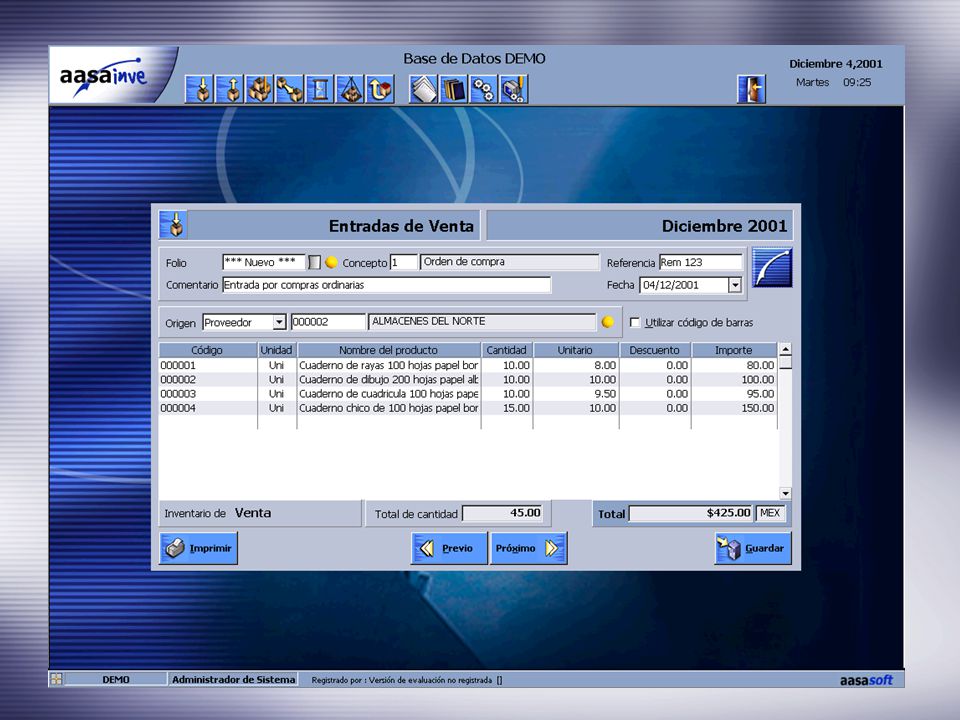Click the table scrollbar down arrow
The height and width of the screenshot is (720, 960).
point(786,493)
